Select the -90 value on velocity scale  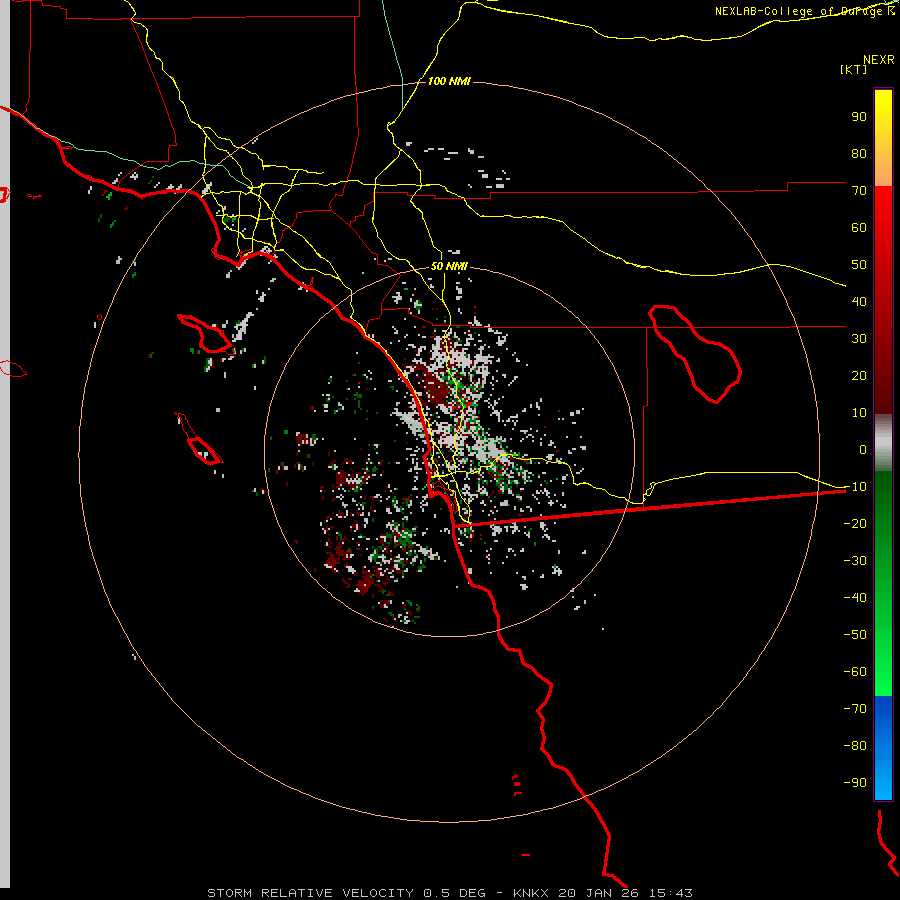855,783
